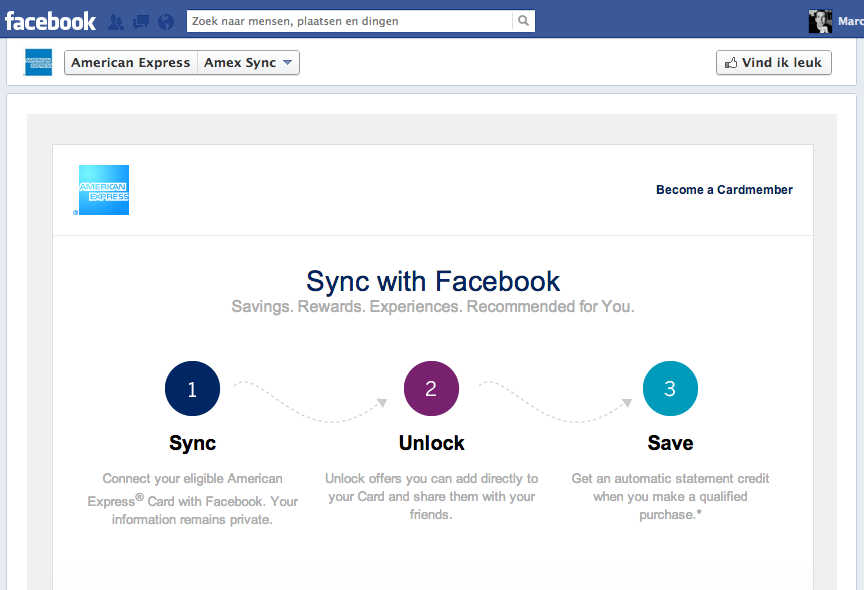Click the number 3 Save circle
The image size is (864, 590).
point(670,388)
